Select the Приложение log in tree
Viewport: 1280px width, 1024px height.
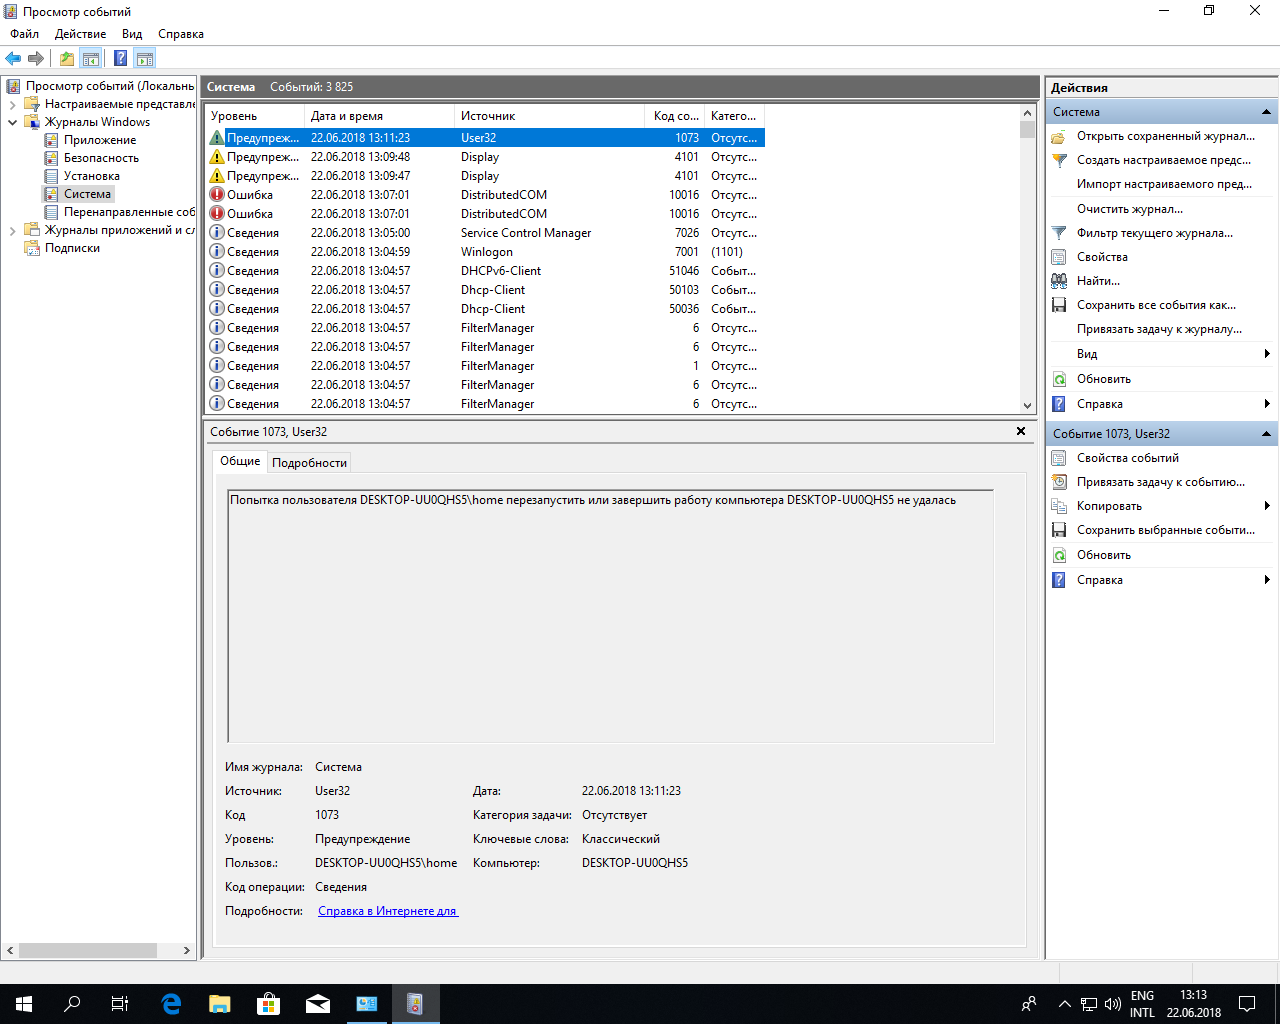click(100, 140)
